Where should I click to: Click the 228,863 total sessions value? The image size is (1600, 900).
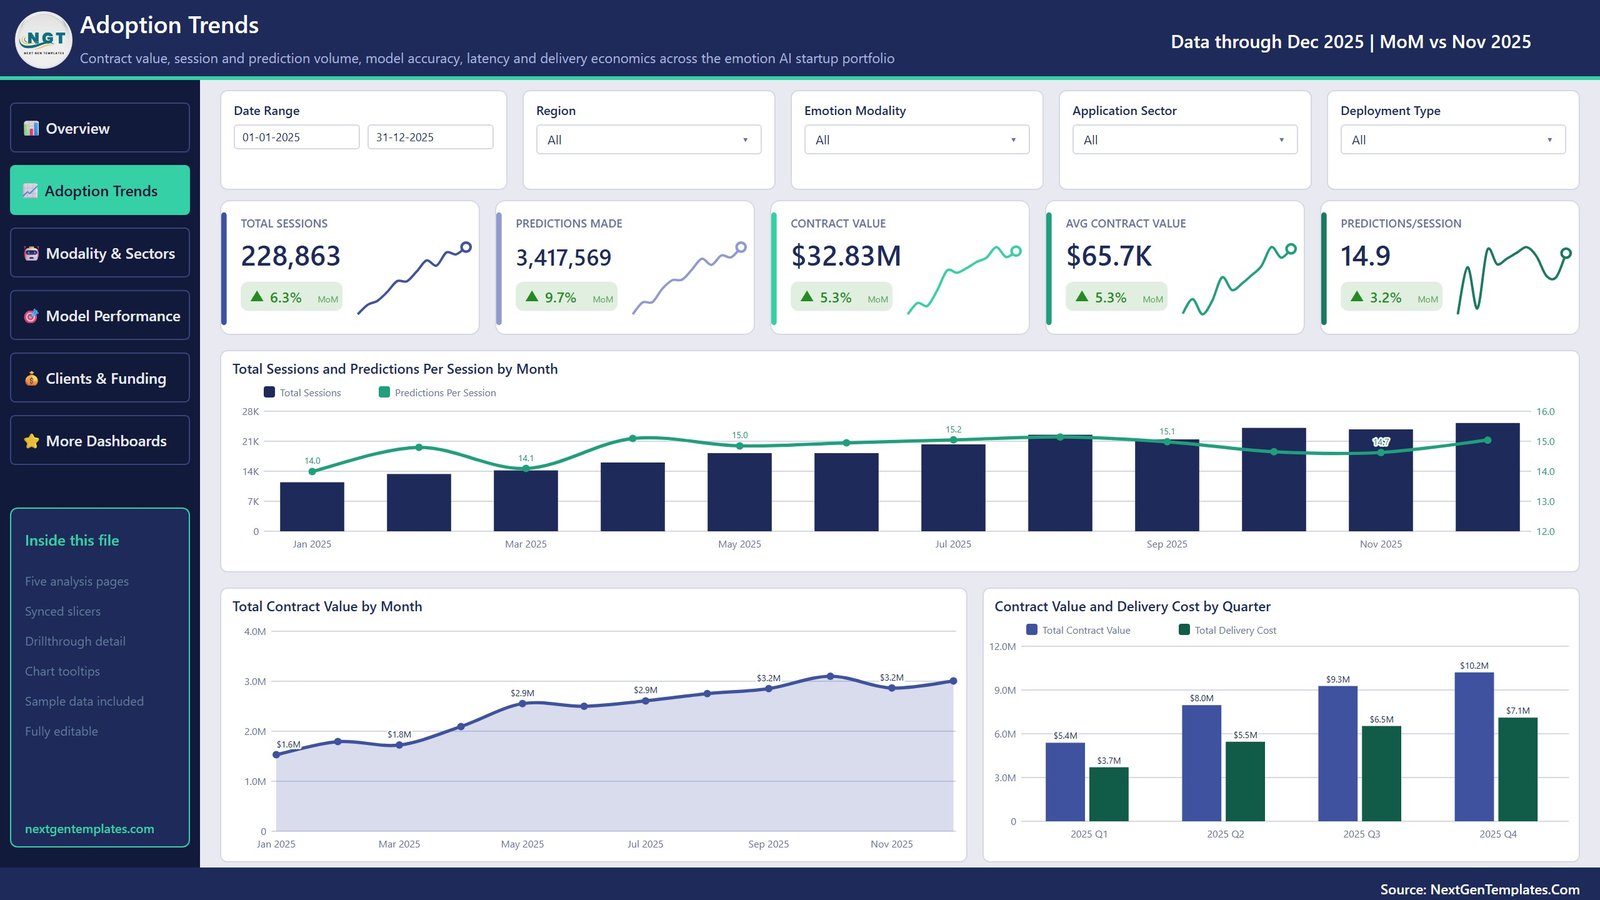pos(291,257)
